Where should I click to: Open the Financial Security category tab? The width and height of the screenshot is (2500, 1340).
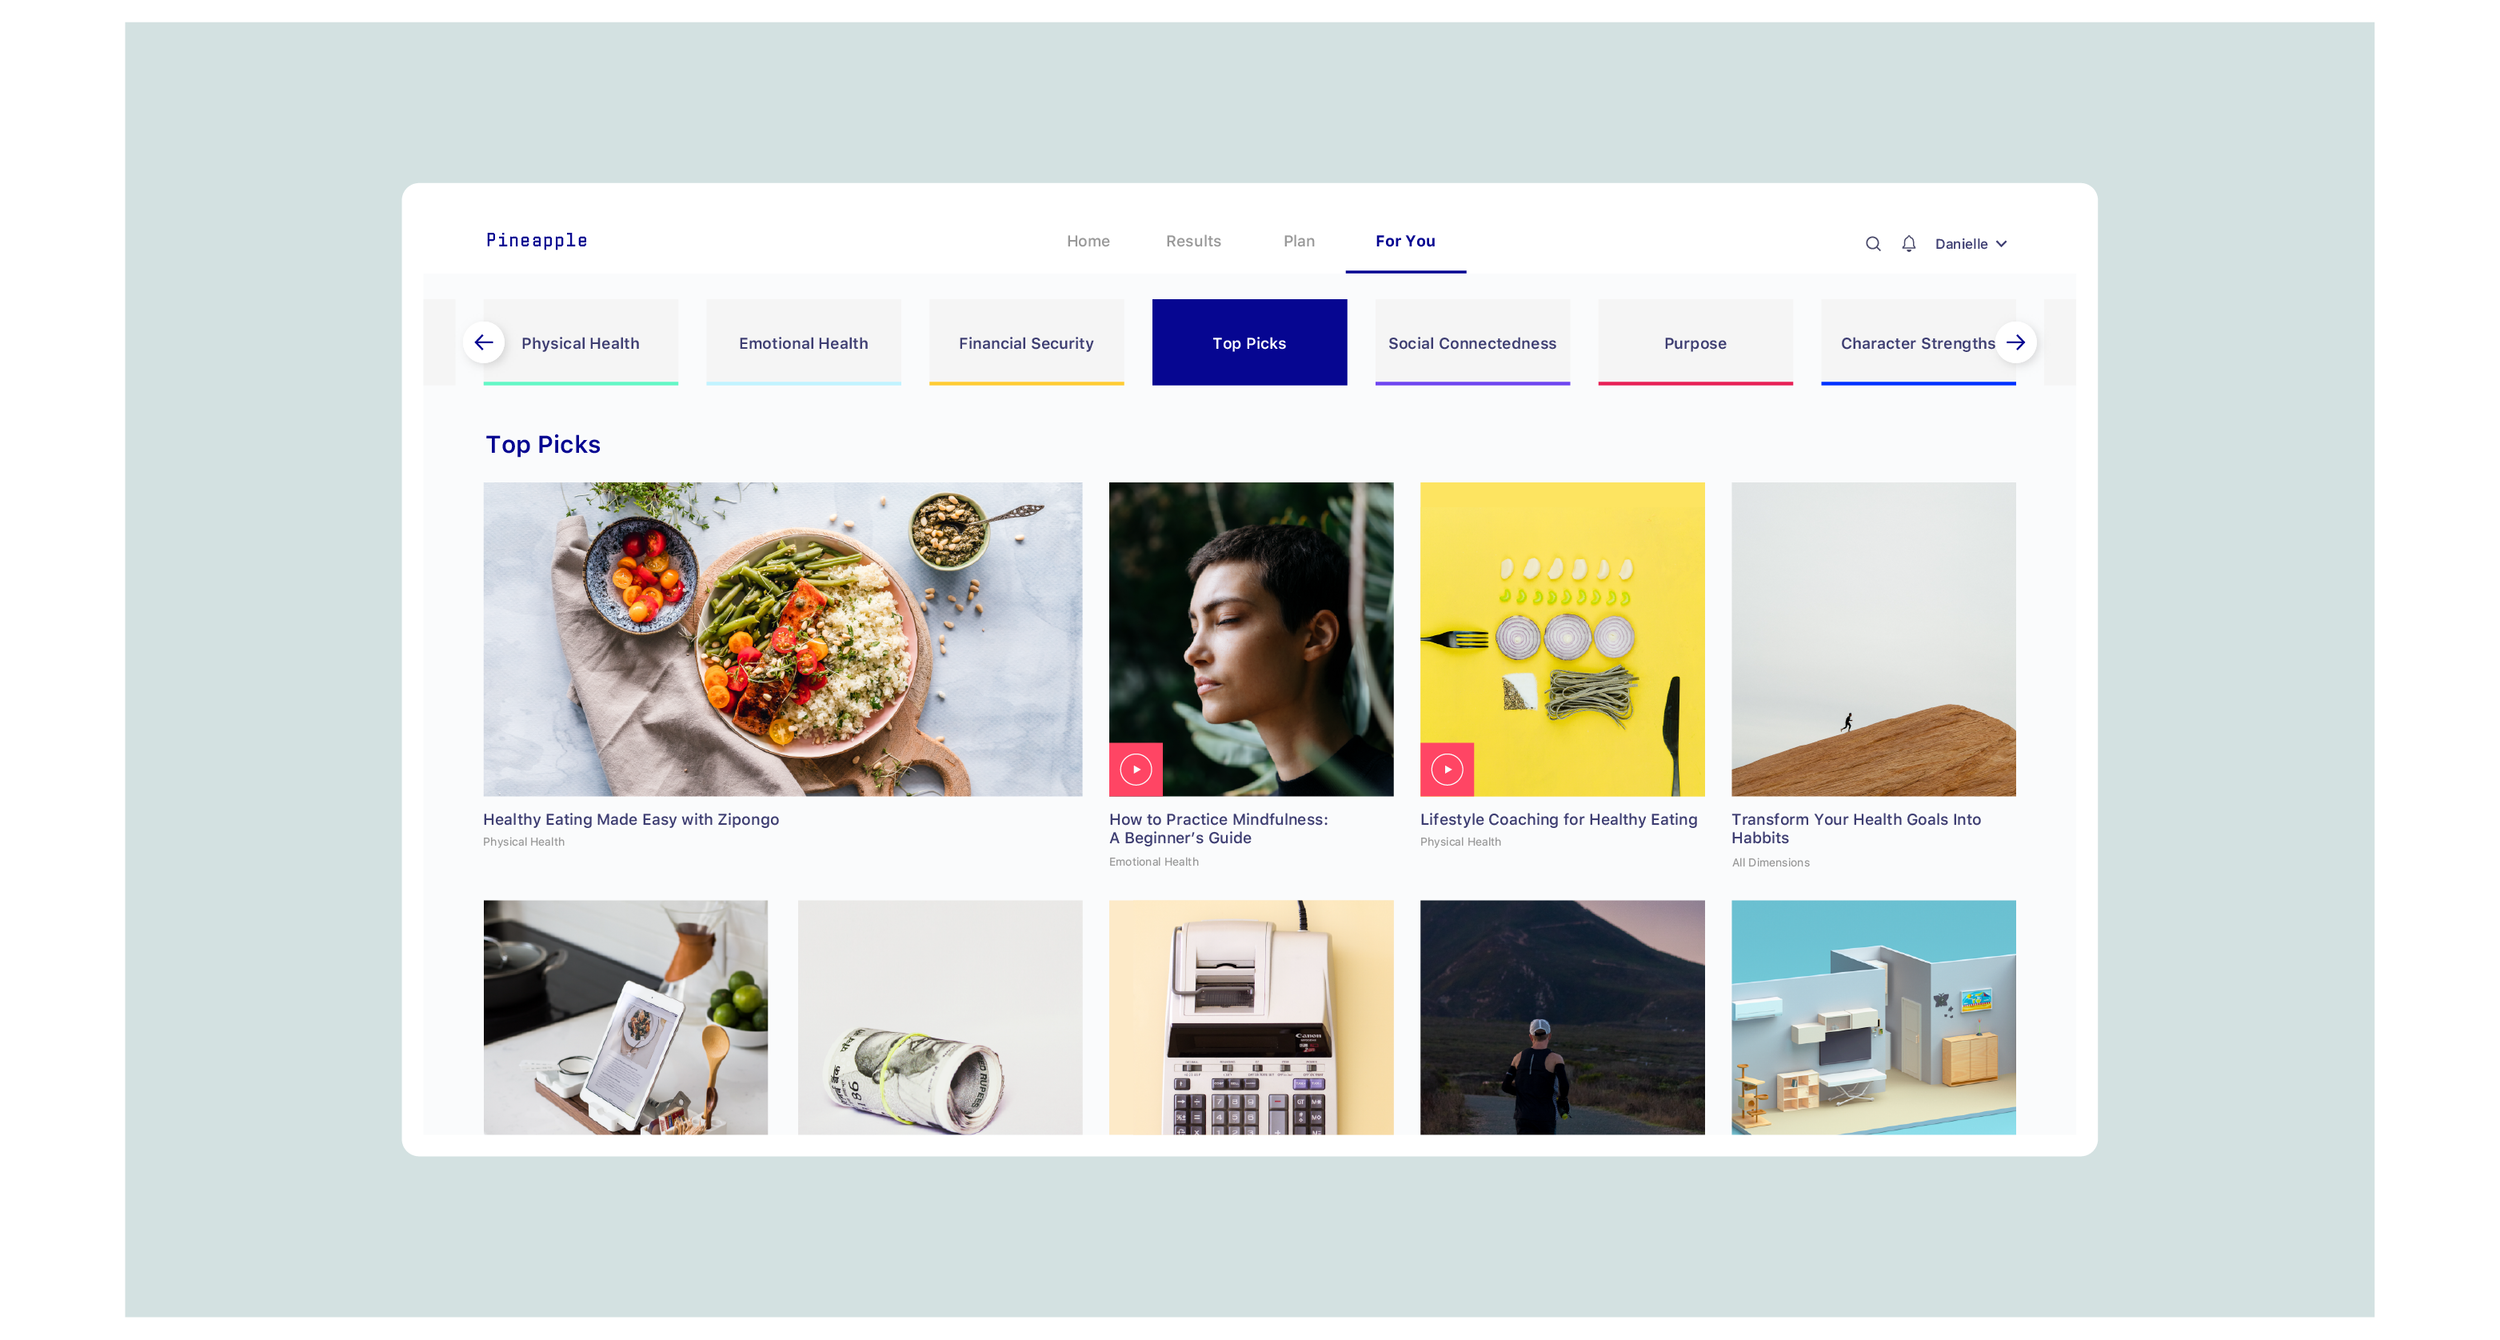click(1026, 342)
